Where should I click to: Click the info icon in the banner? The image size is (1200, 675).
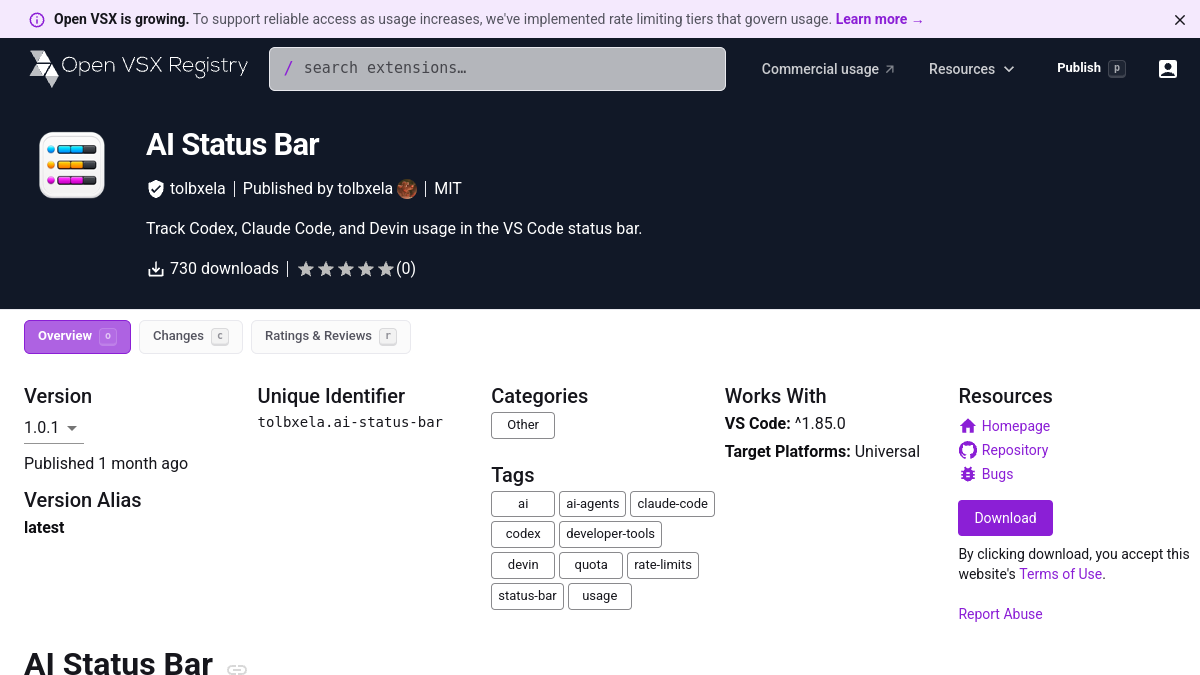click(37, 19)
